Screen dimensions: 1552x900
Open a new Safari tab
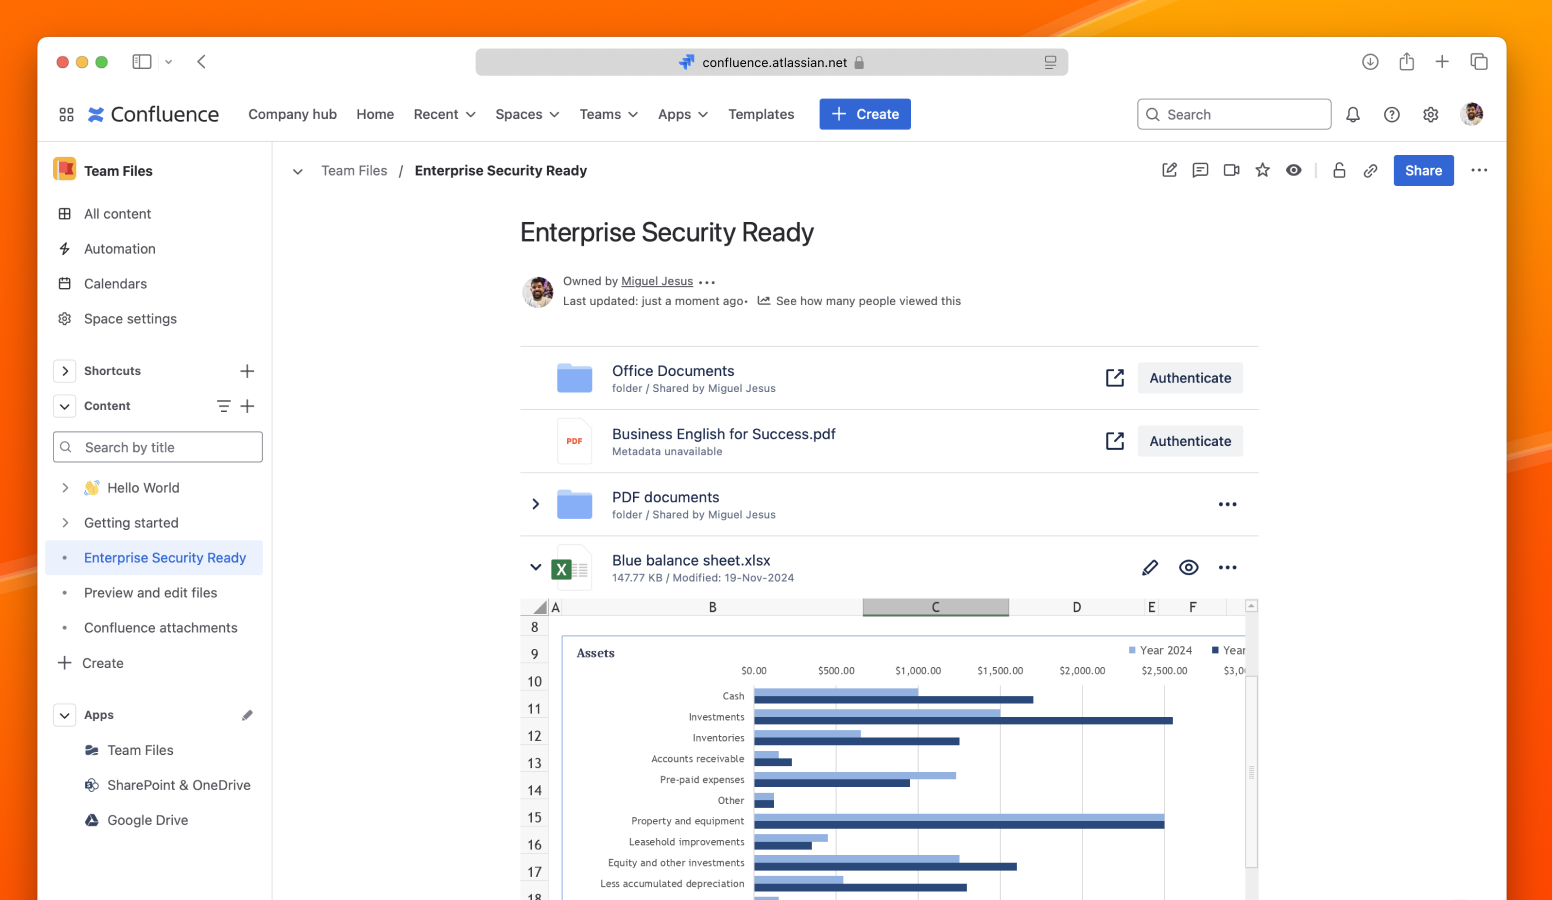[x=1442, y=62]
